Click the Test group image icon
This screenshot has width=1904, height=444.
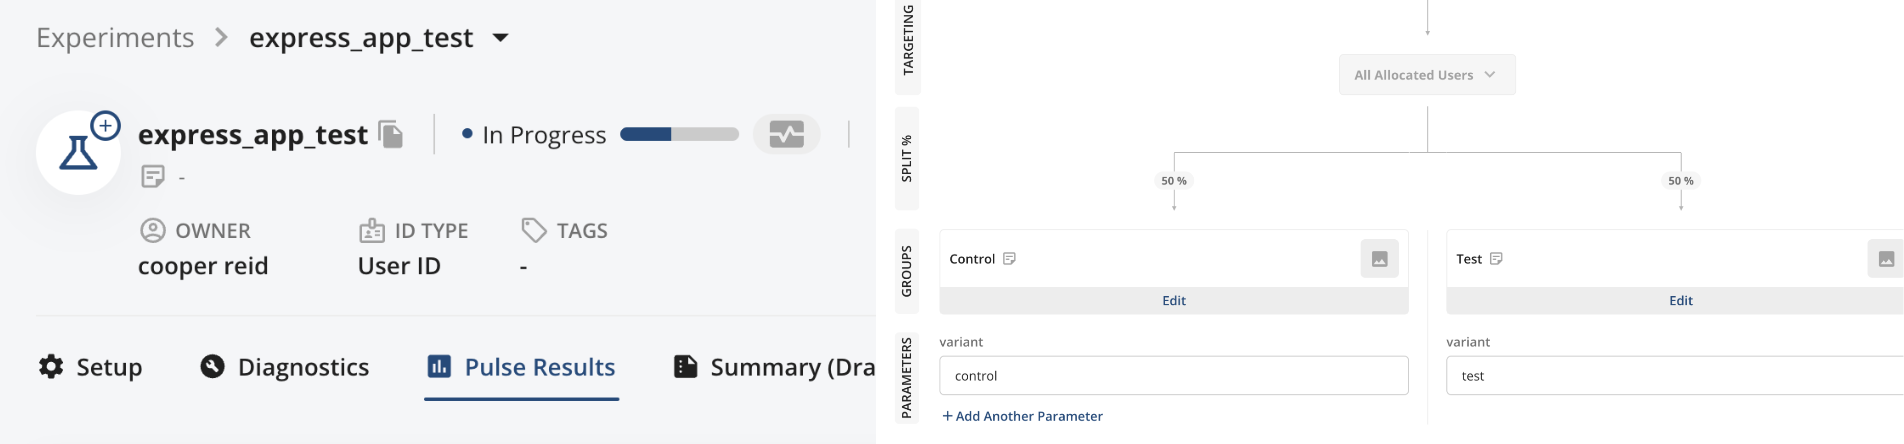coord(1885,259)
